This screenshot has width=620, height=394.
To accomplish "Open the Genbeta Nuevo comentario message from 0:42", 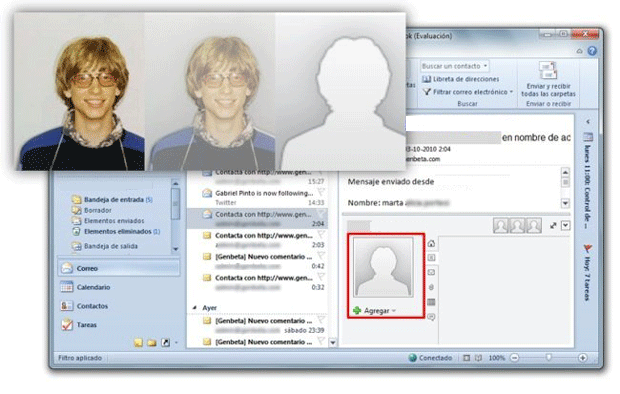I will (257, 261).
